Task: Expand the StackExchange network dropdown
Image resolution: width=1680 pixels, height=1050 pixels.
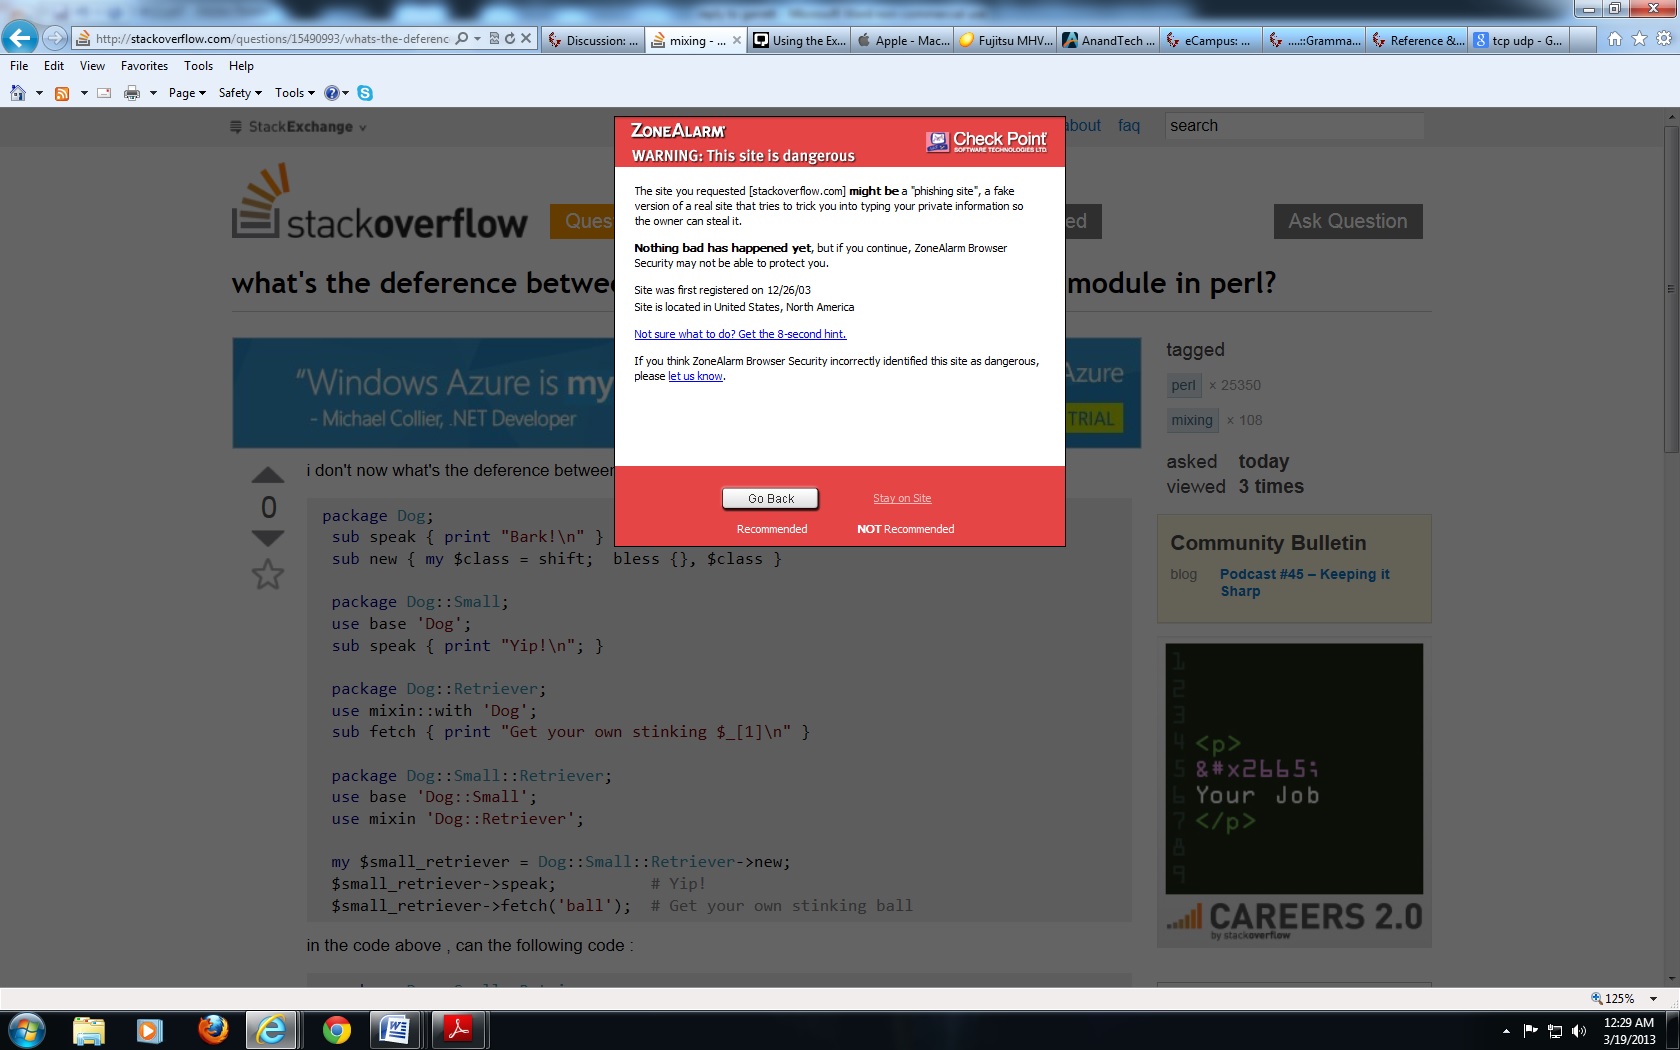Action: point(298,127)
